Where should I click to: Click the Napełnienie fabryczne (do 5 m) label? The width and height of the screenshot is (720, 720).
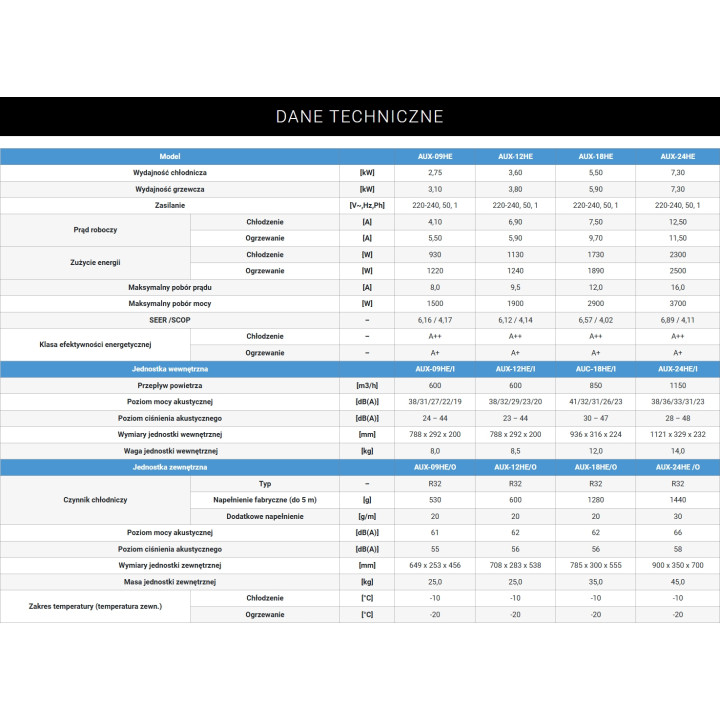pos(265,500)
